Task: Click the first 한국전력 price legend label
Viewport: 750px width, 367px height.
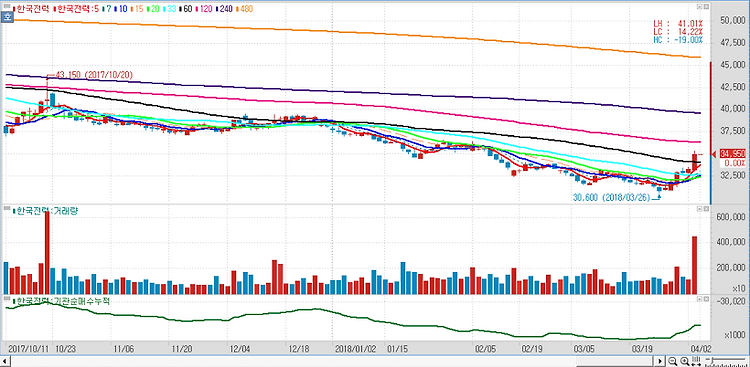Action: click(x=31, y=9)
